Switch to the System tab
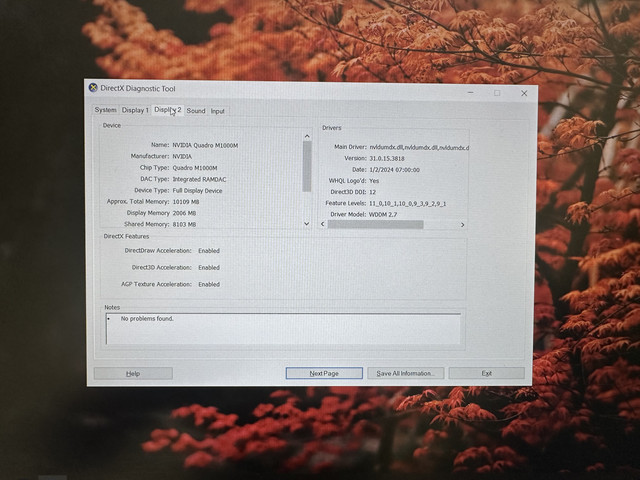The width and height of the screenshot is (640, 480). click(x=105, y=110)
